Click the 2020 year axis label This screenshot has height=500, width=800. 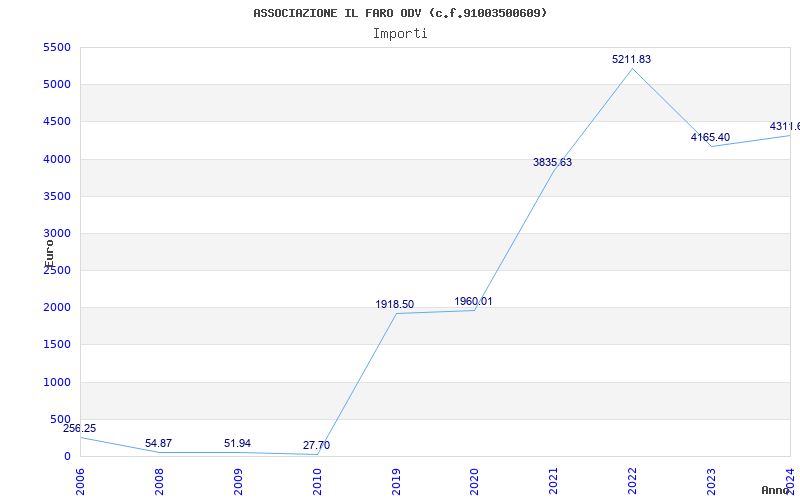(474, 481)
